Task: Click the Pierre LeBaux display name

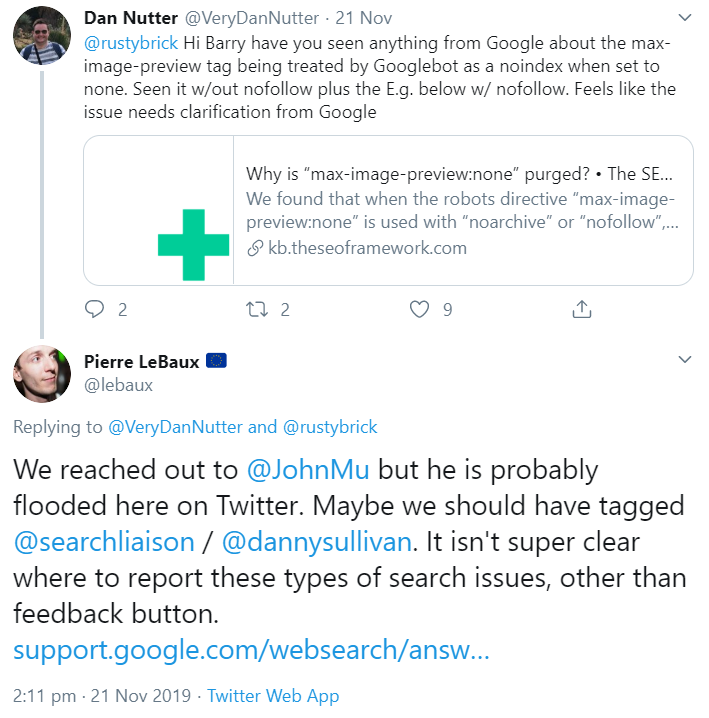Action: (155, 361)
